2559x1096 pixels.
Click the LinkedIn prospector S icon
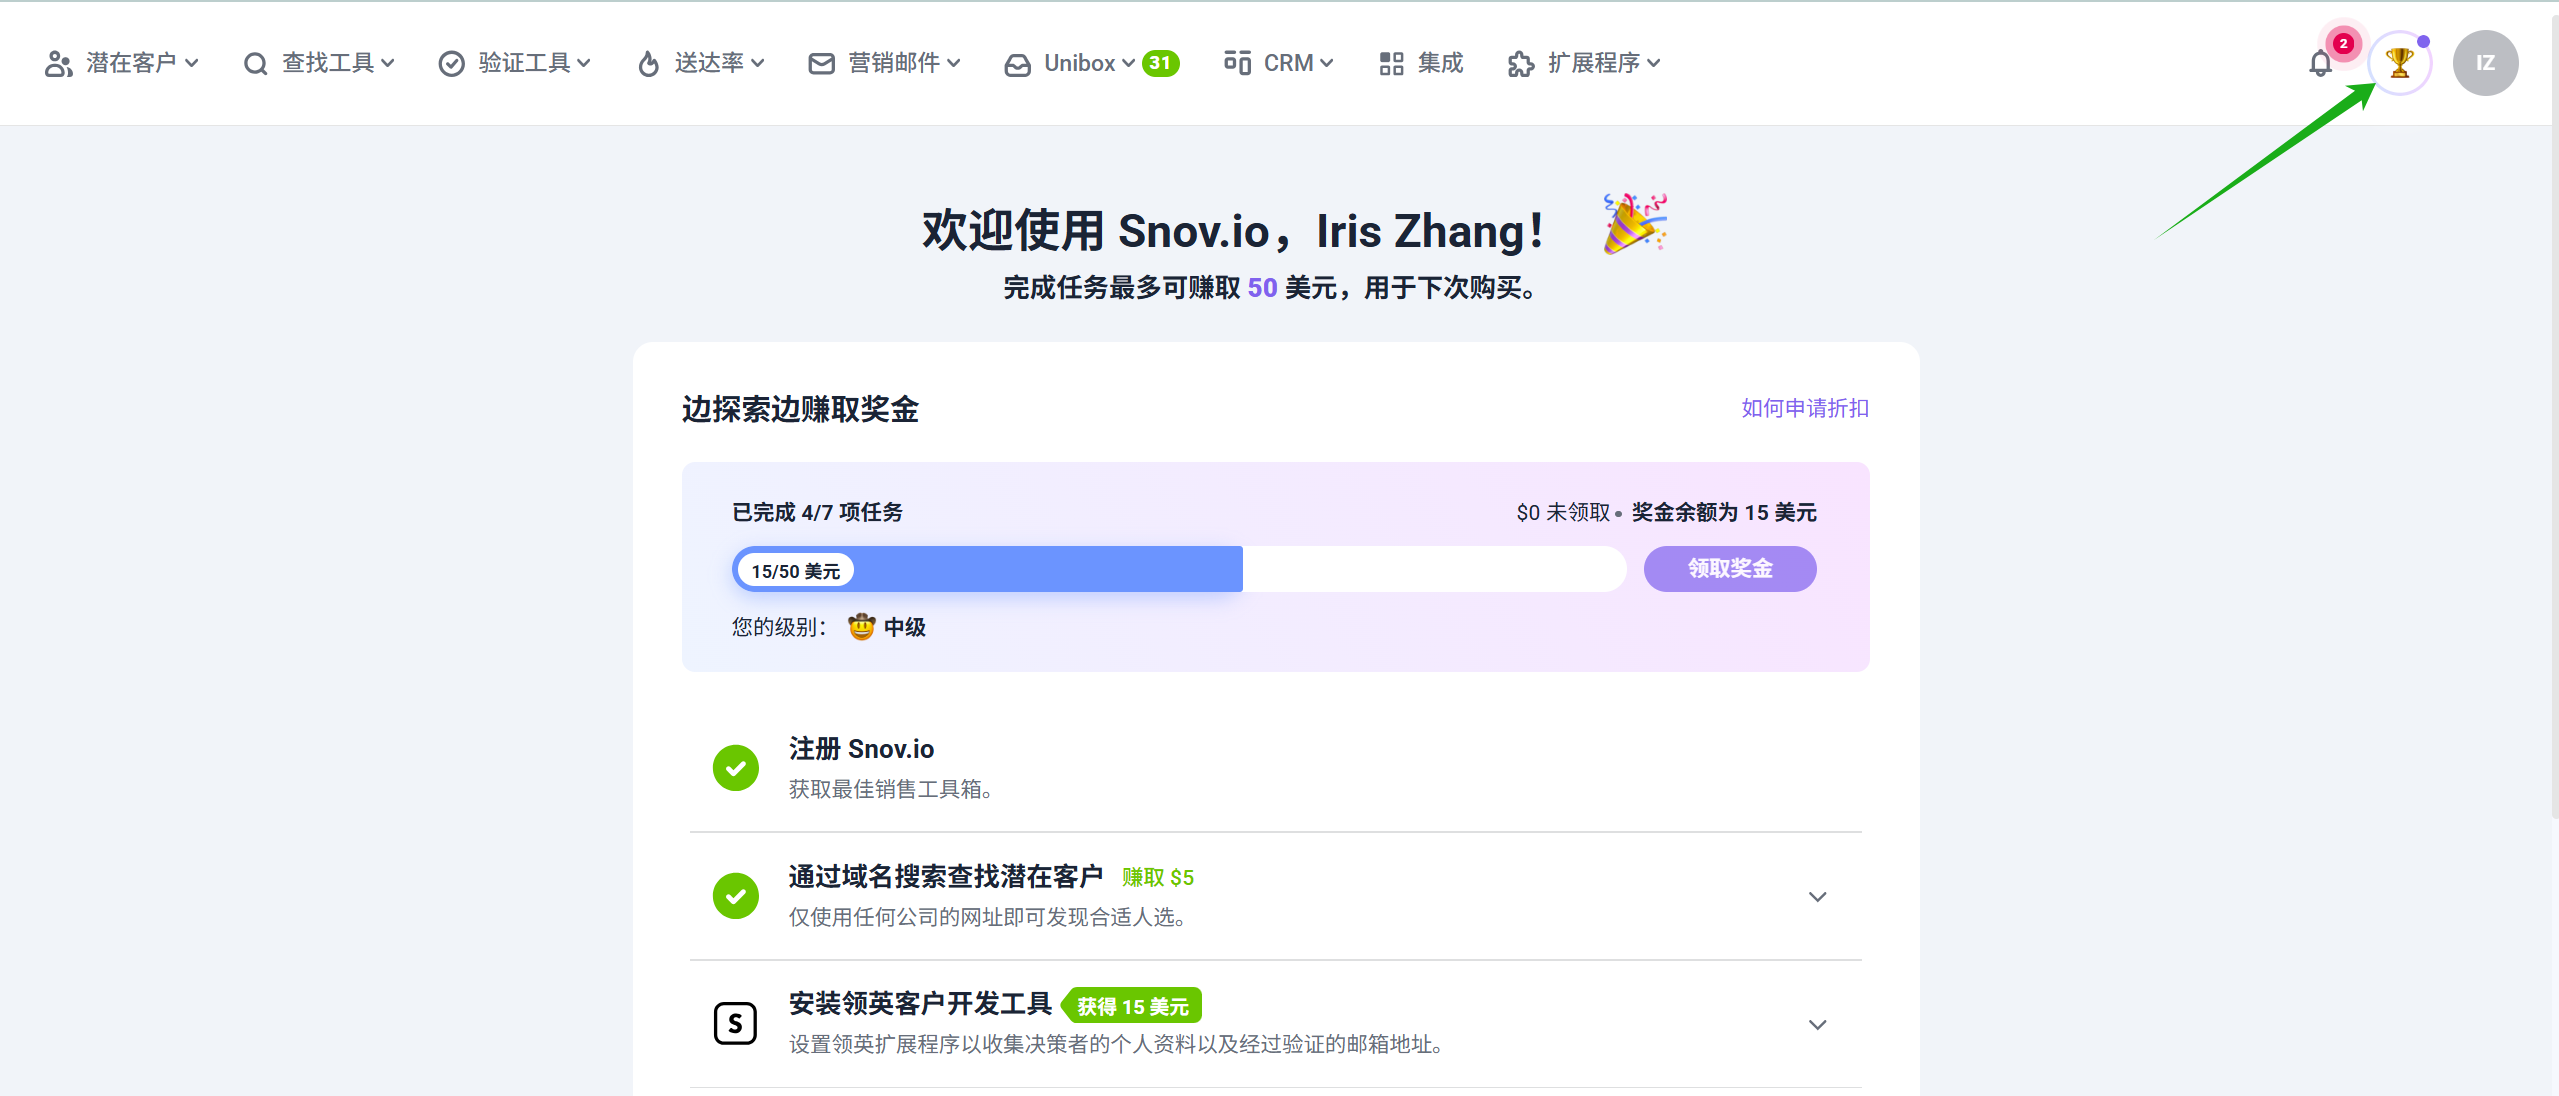click(x=735, y=1023)
